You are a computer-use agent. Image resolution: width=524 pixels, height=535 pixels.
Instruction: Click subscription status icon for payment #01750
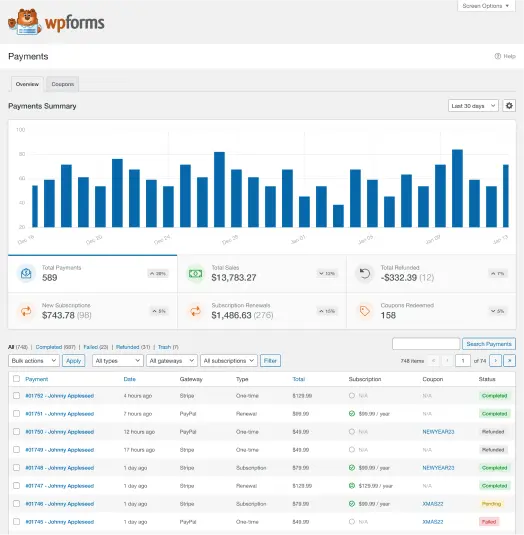point(352,432)
